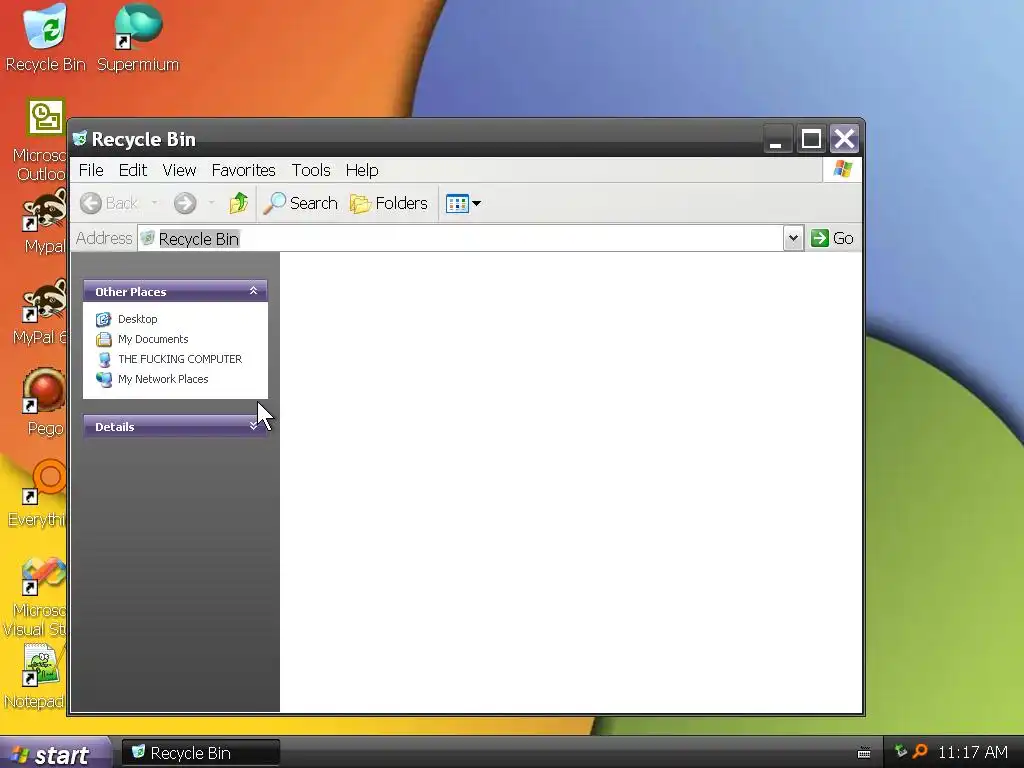The height and width of the screenshot is (768, 1024).
Task: Click the Recycle Bin icon in the address bar
Action: [x=148, y=238]
